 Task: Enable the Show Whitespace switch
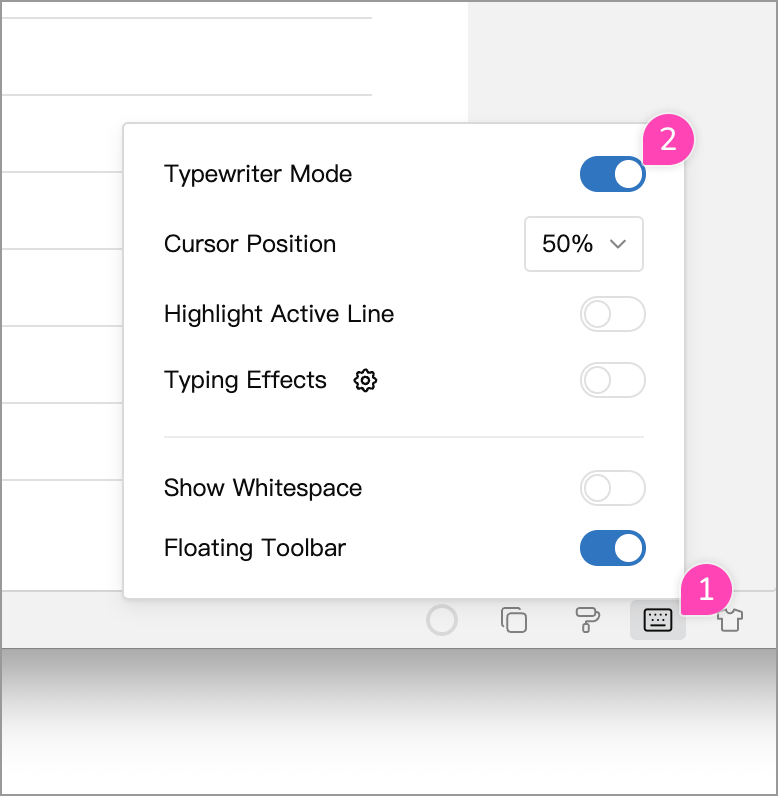(x=613, y=488)
